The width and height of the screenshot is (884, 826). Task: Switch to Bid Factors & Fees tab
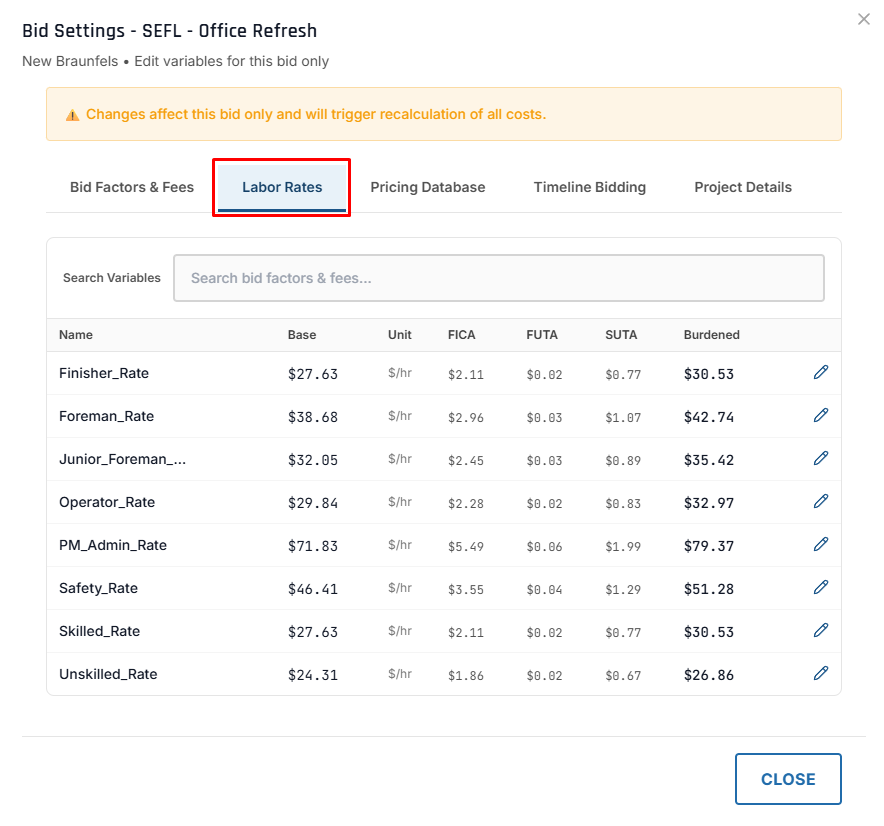[132, 187]
